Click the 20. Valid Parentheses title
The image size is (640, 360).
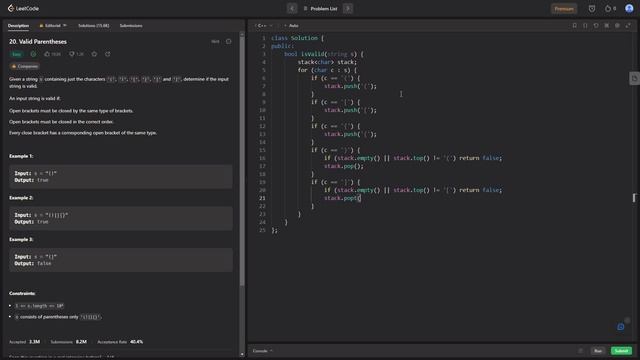(38, 42)
